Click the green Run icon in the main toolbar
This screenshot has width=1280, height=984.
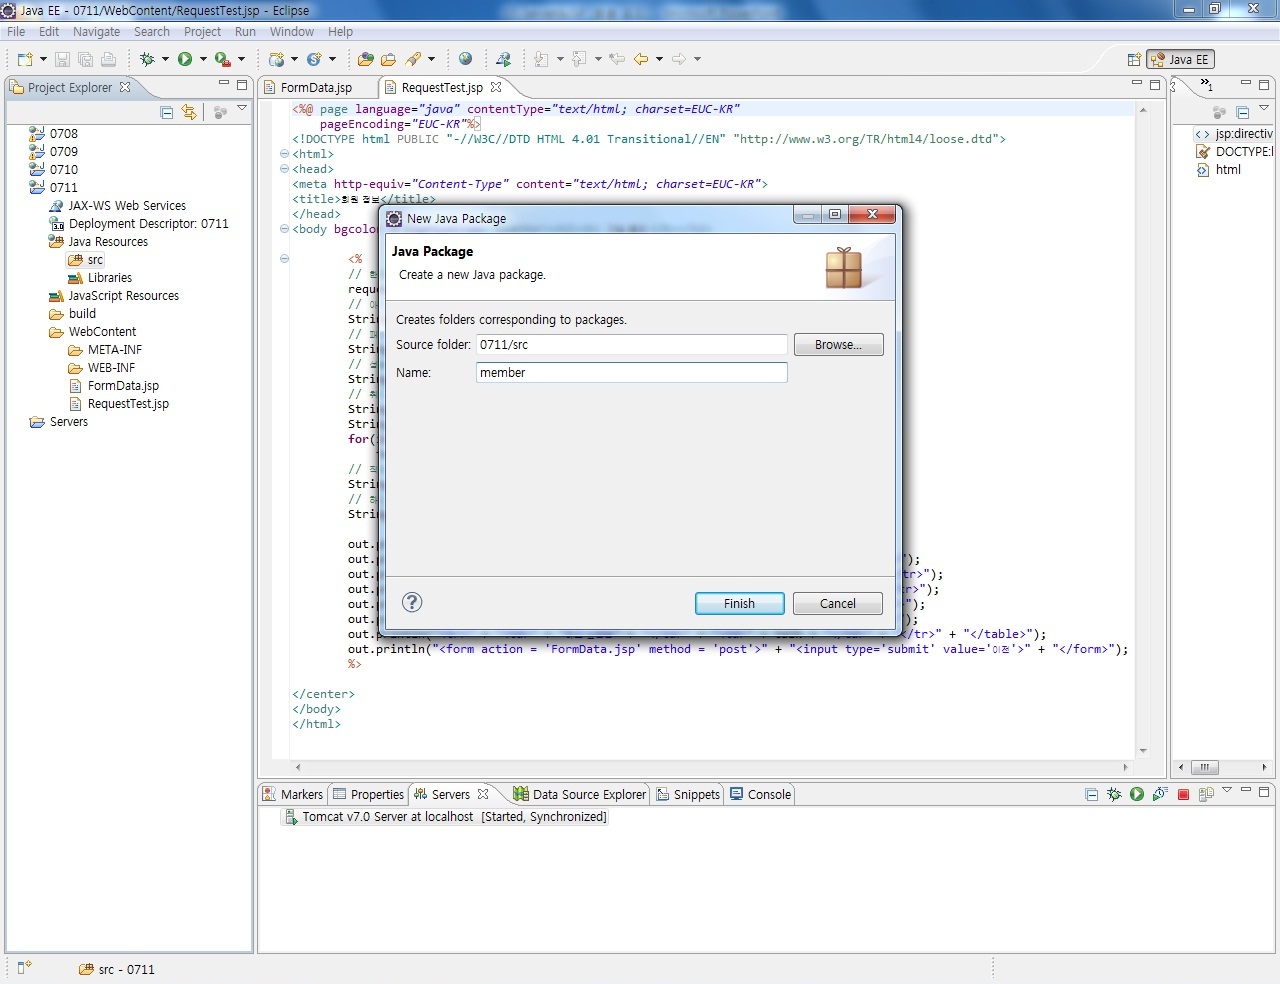[x=185, y=59]
